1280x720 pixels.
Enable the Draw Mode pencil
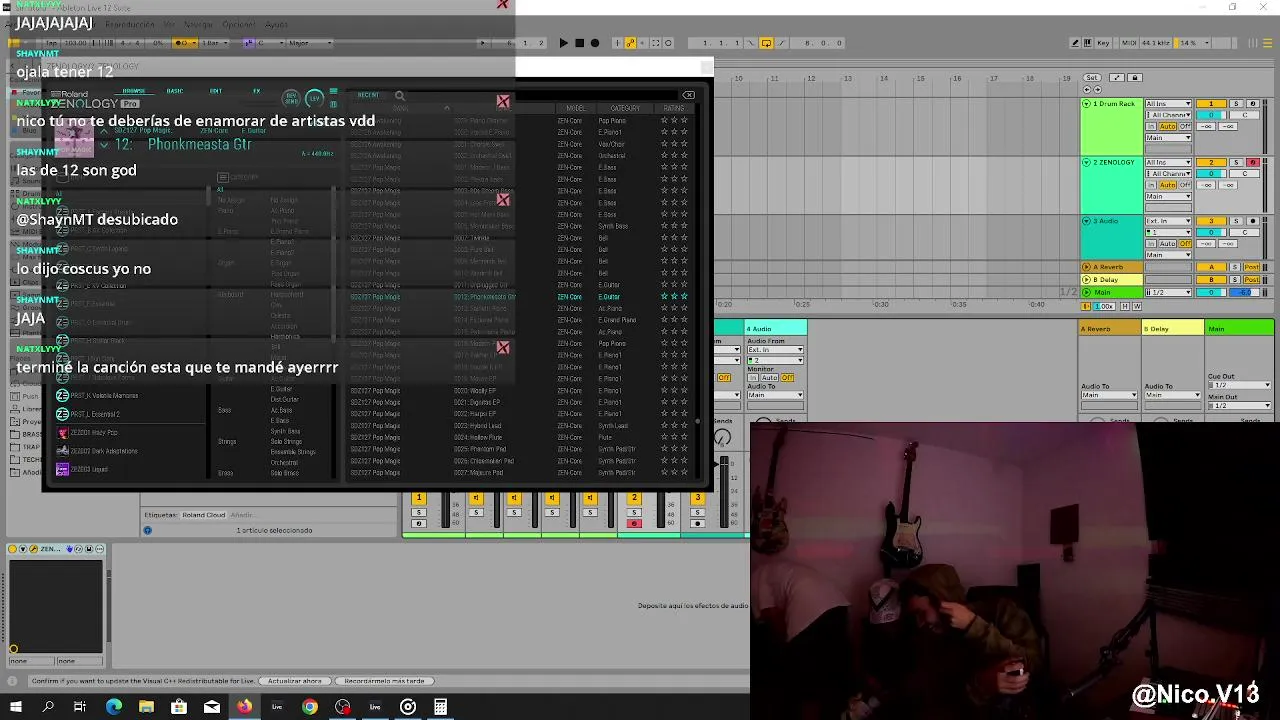[x=1075, y=43]
